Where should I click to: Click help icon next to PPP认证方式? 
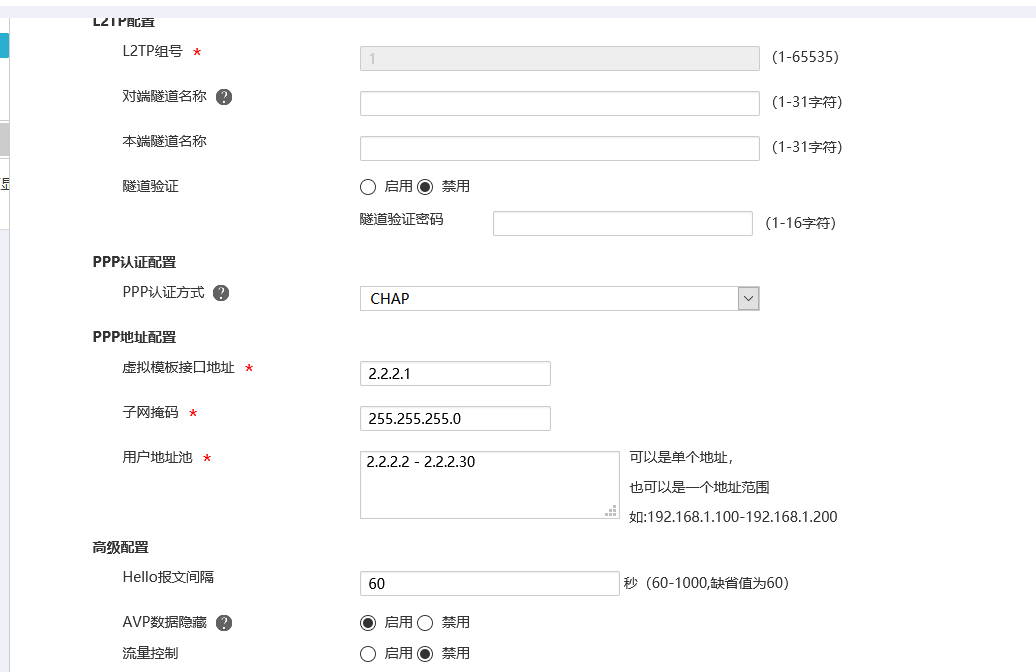click(x=221, y=293)
